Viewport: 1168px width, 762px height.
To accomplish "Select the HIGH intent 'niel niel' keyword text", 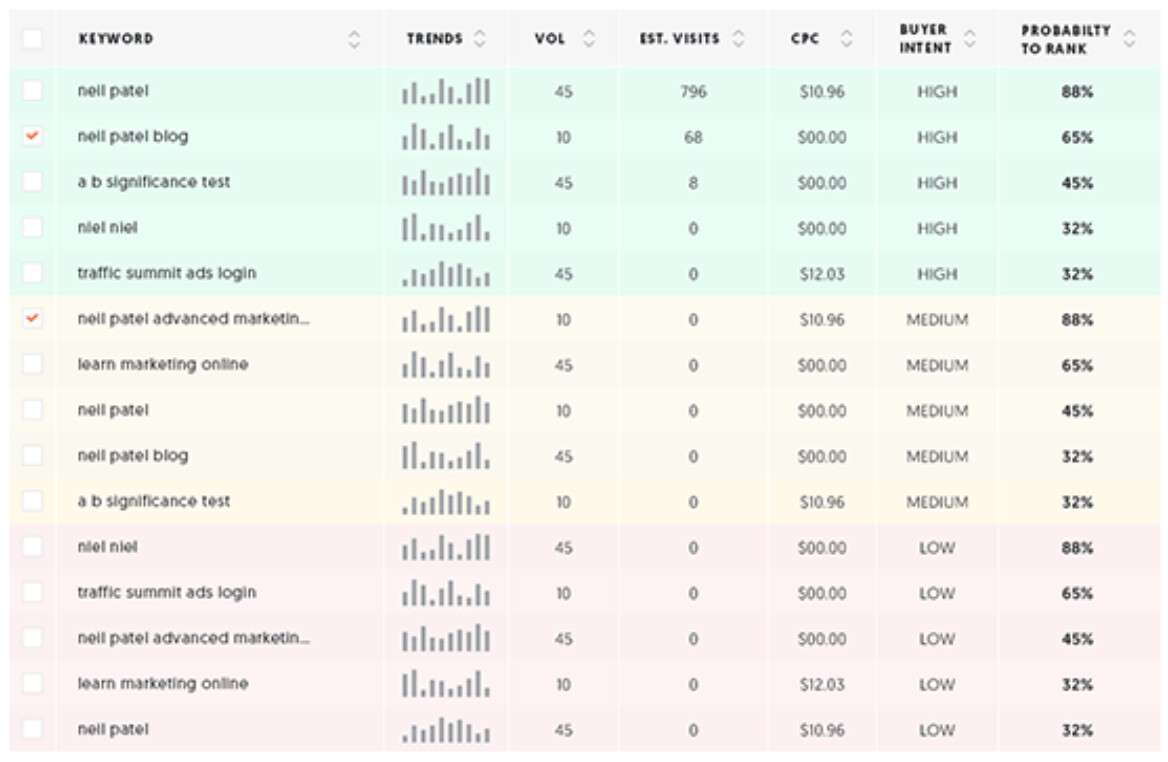I will click(x=107, y=227).
